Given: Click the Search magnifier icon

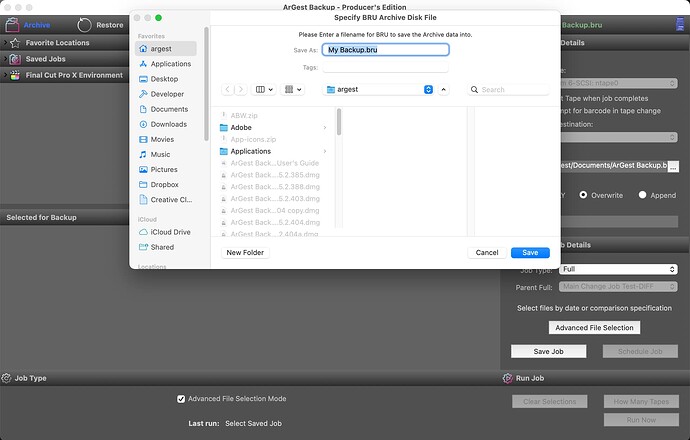Looking at the screenshot, I should pos(474,89).
